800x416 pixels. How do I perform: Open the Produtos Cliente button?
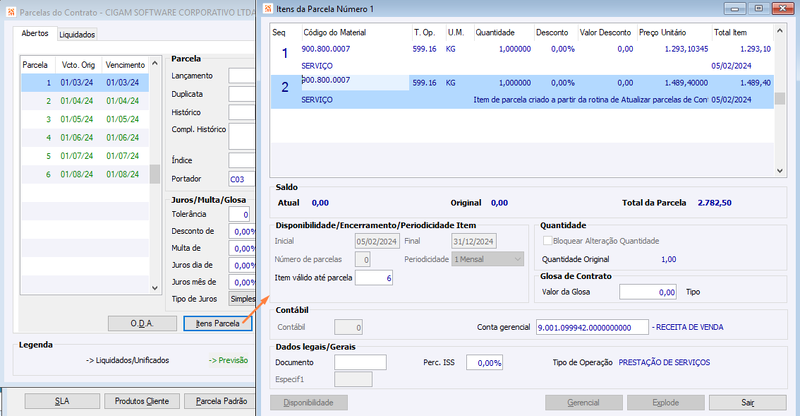142,401
